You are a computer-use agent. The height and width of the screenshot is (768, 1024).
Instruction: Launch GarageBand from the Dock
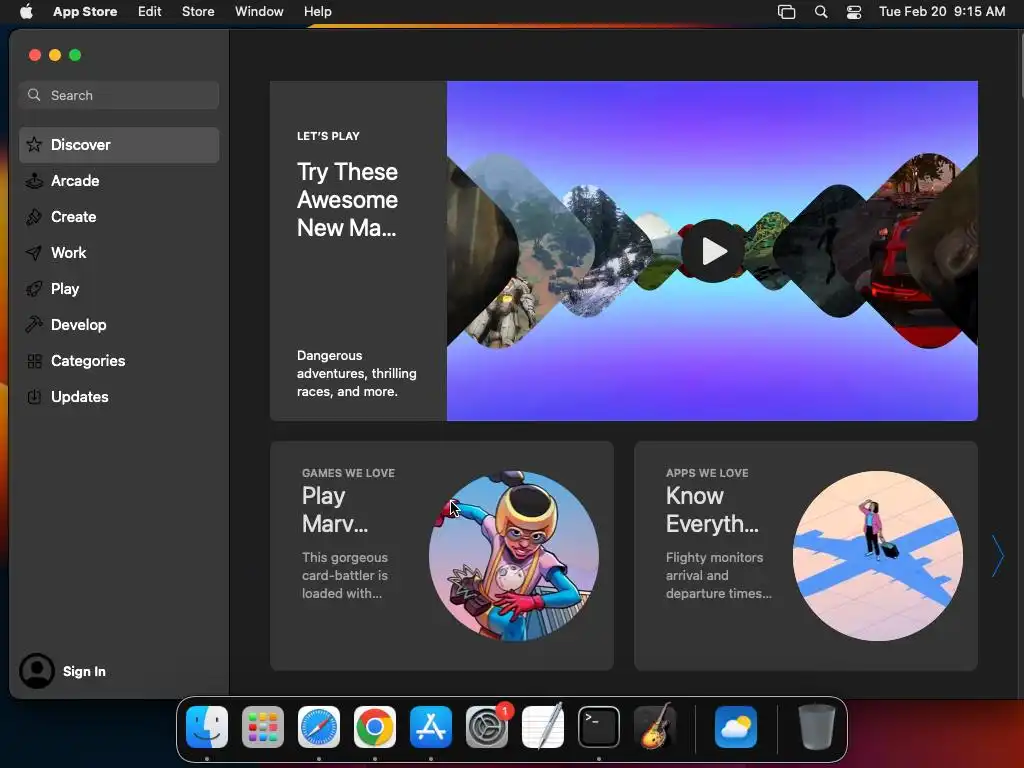(655, 726)
